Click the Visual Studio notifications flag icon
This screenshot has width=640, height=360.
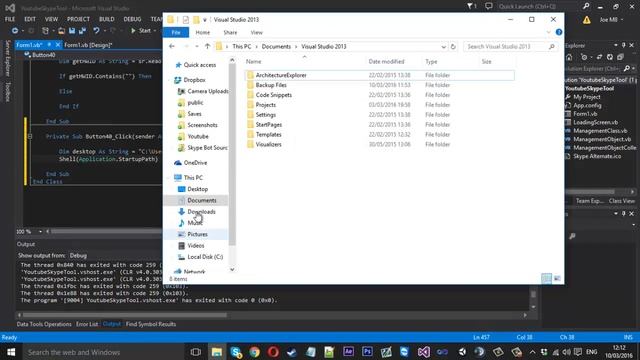471,6
